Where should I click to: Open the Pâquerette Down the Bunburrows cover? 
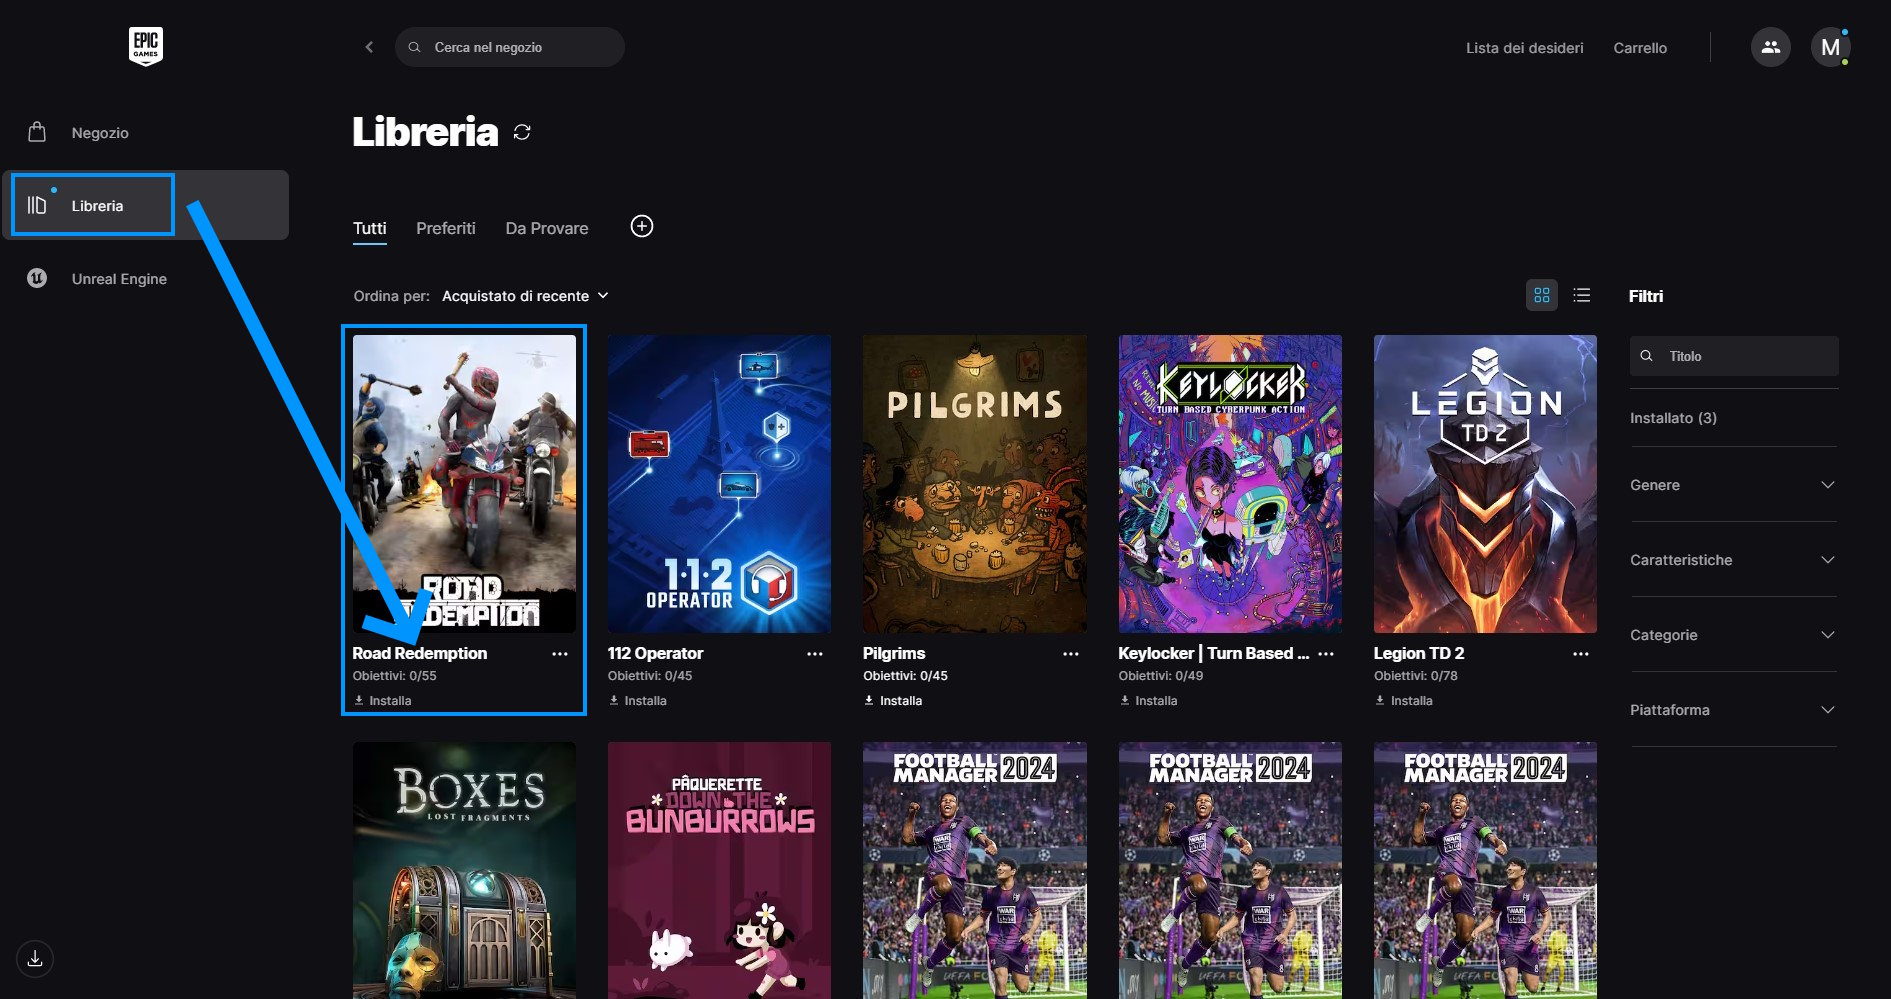click(x=719, y=870)
